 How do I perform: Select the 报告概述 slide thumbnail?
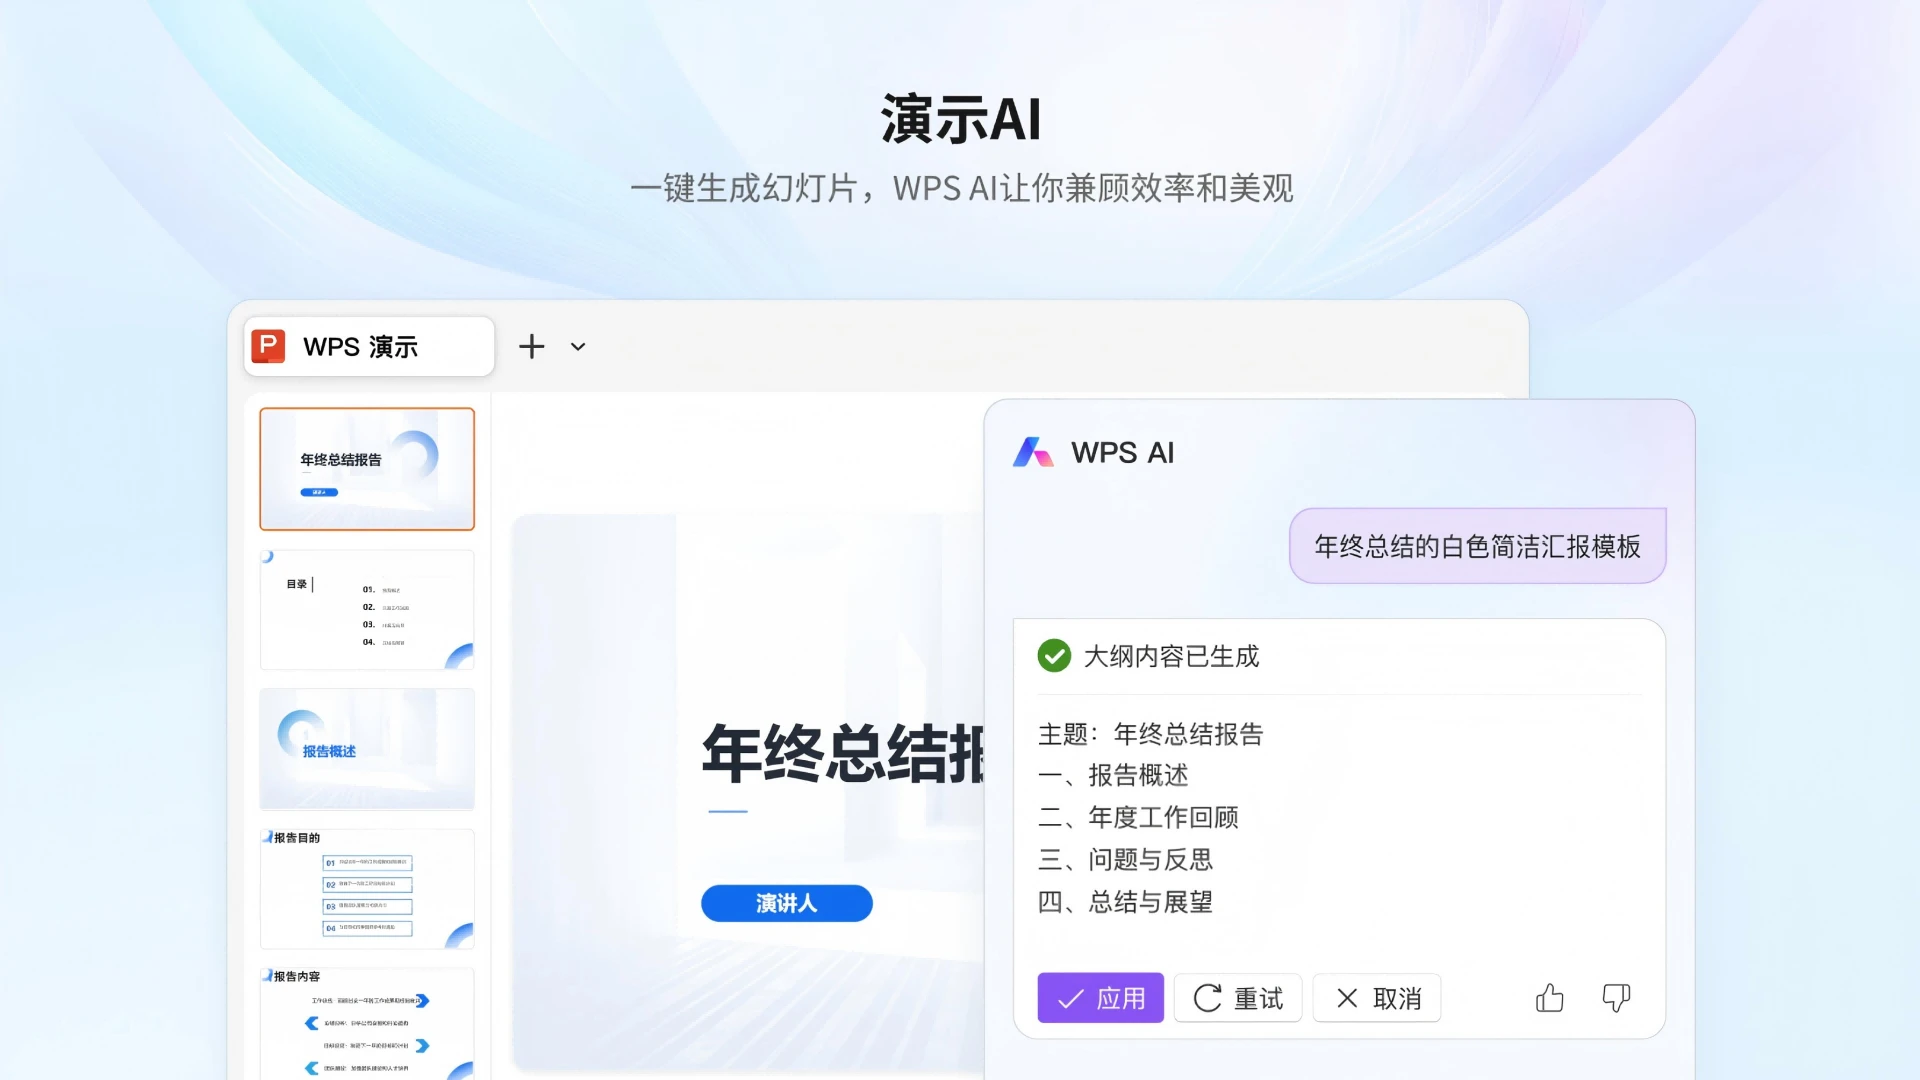point(367,749)
